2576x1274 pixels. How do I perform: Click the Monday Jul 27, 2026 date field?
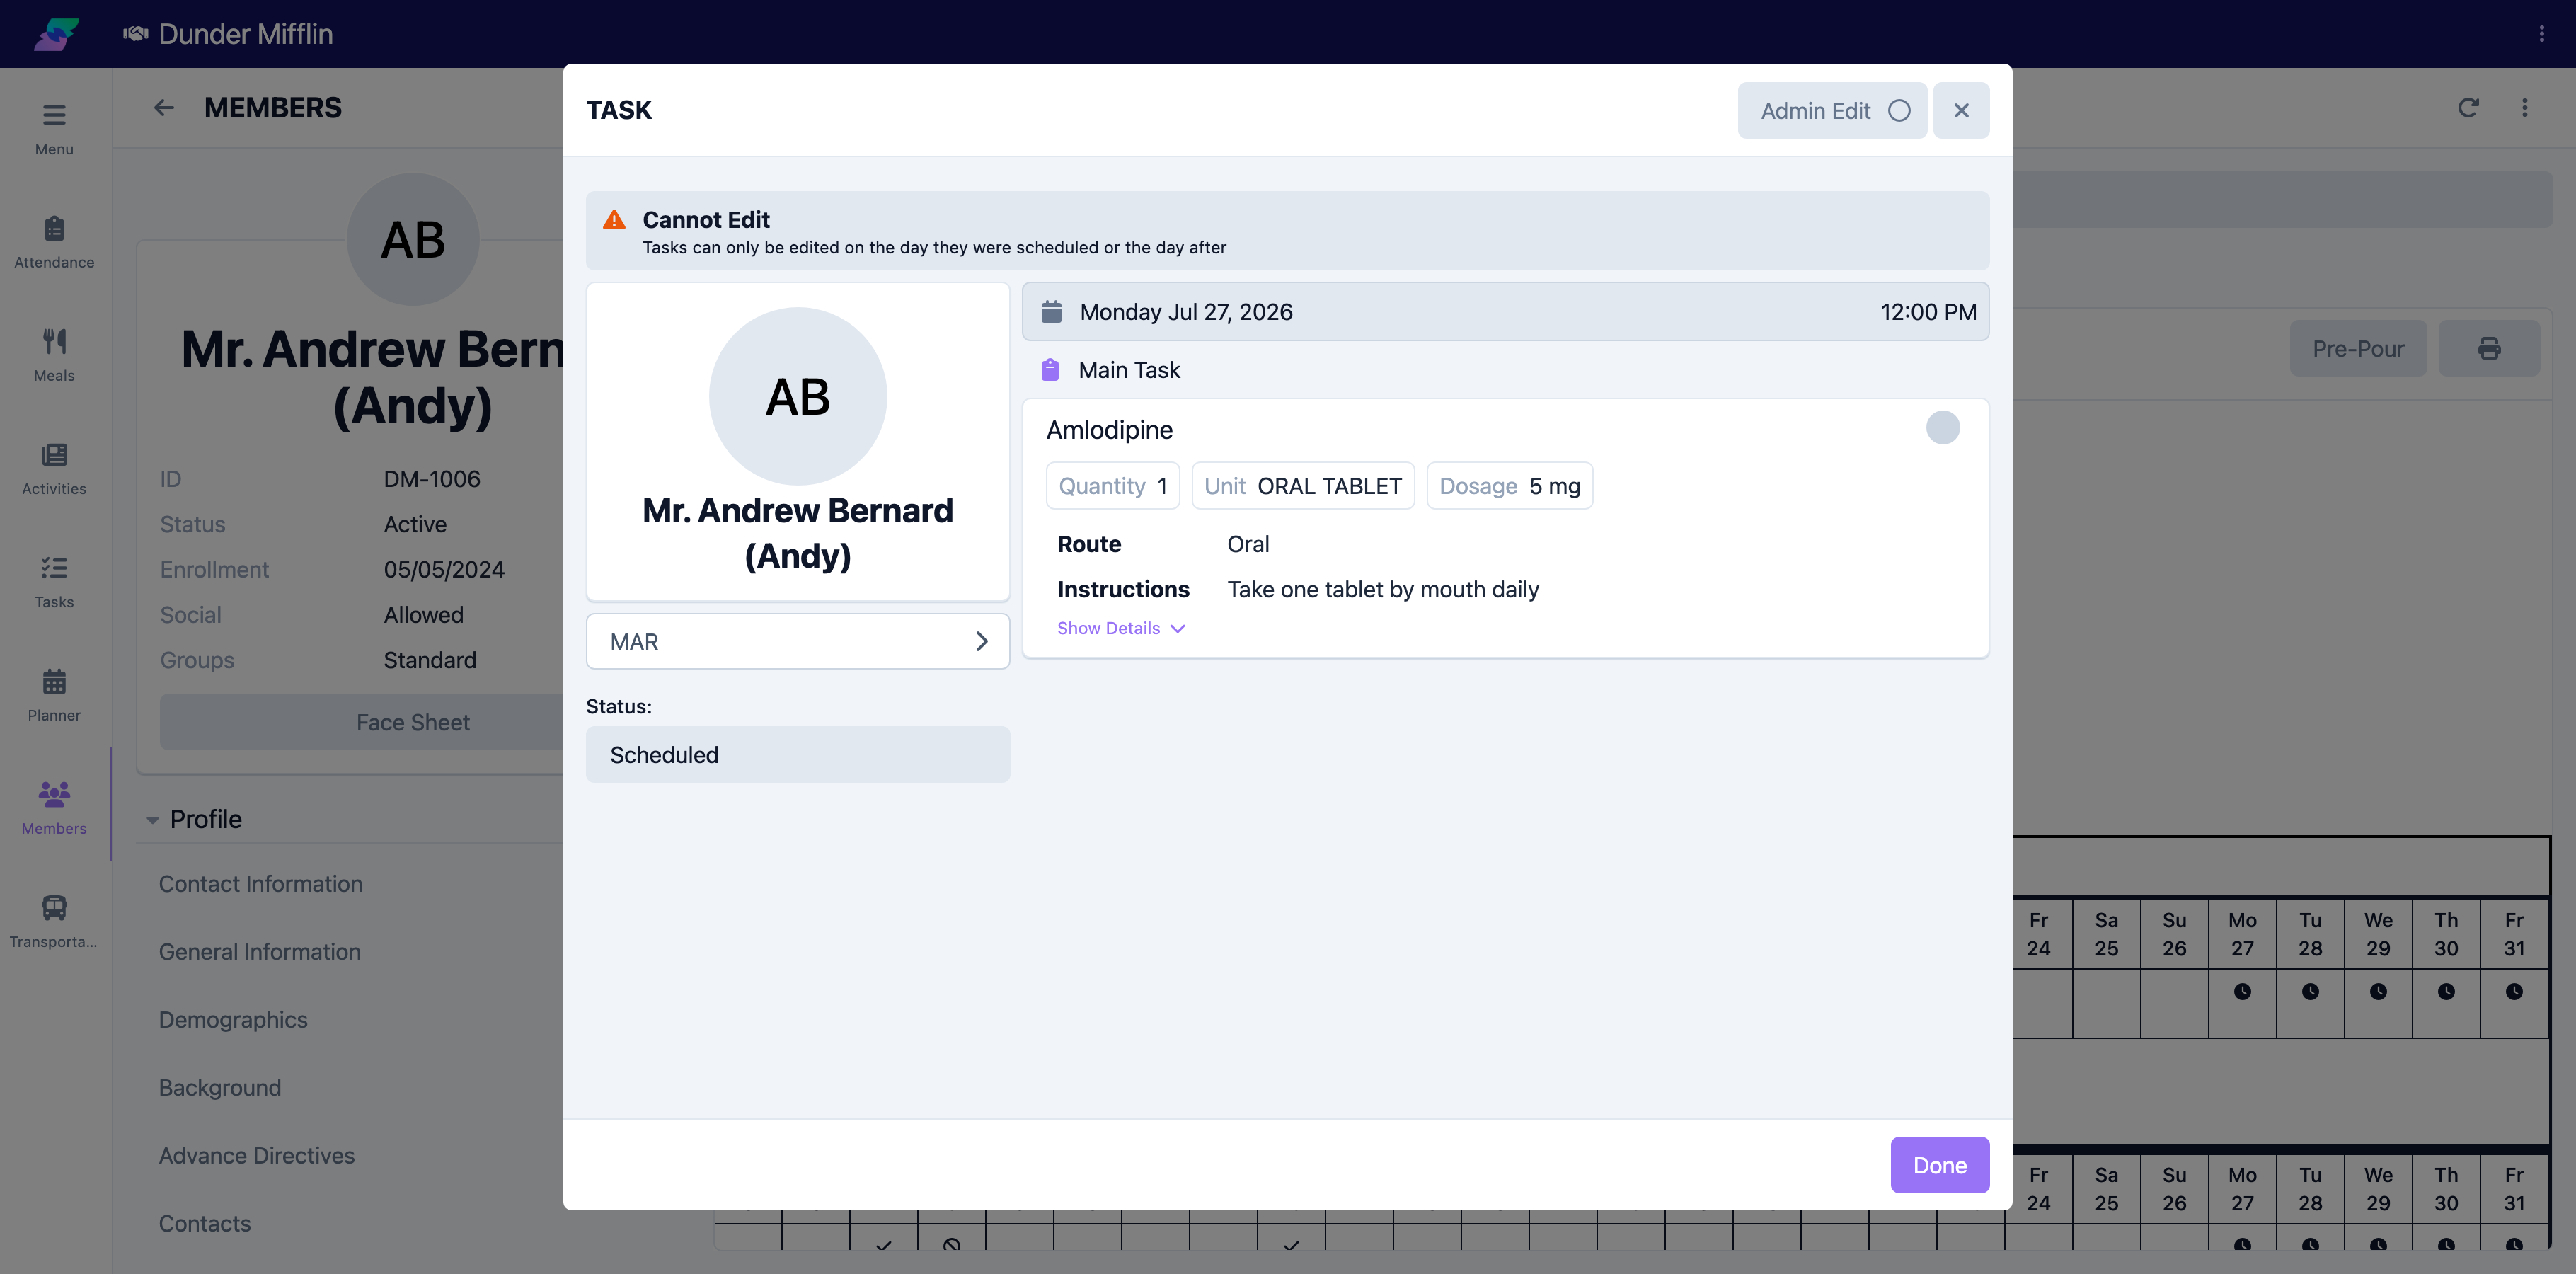1505,312
